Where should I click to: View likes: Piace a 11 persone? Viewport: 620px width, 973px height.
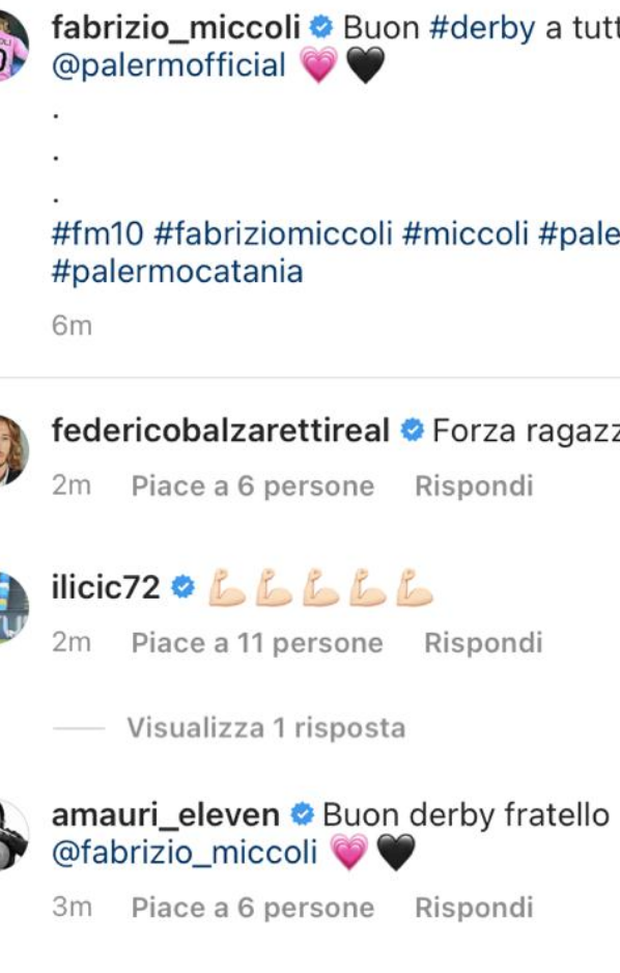point(257,643)
